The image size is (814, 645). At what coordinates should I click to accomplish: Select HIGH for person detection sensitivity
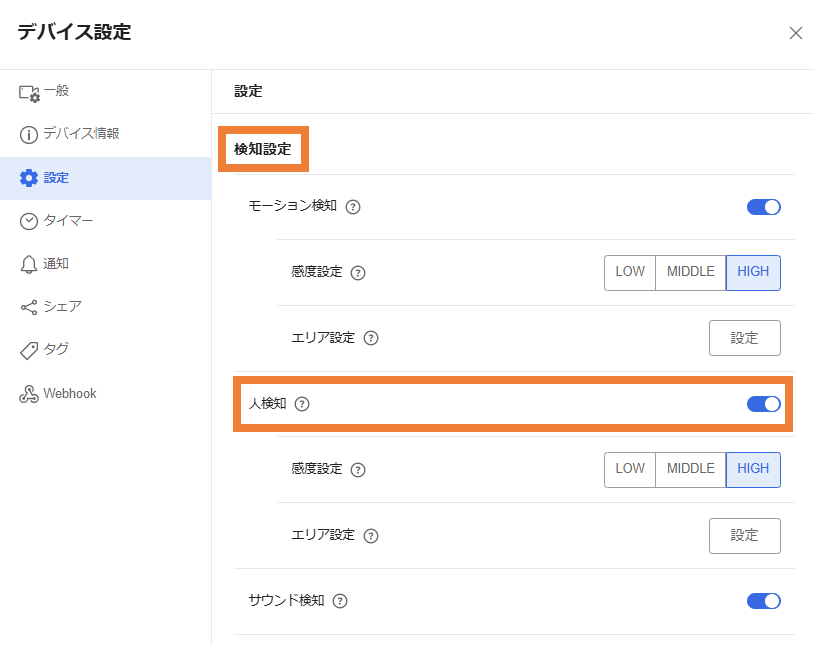coord(753,469)
